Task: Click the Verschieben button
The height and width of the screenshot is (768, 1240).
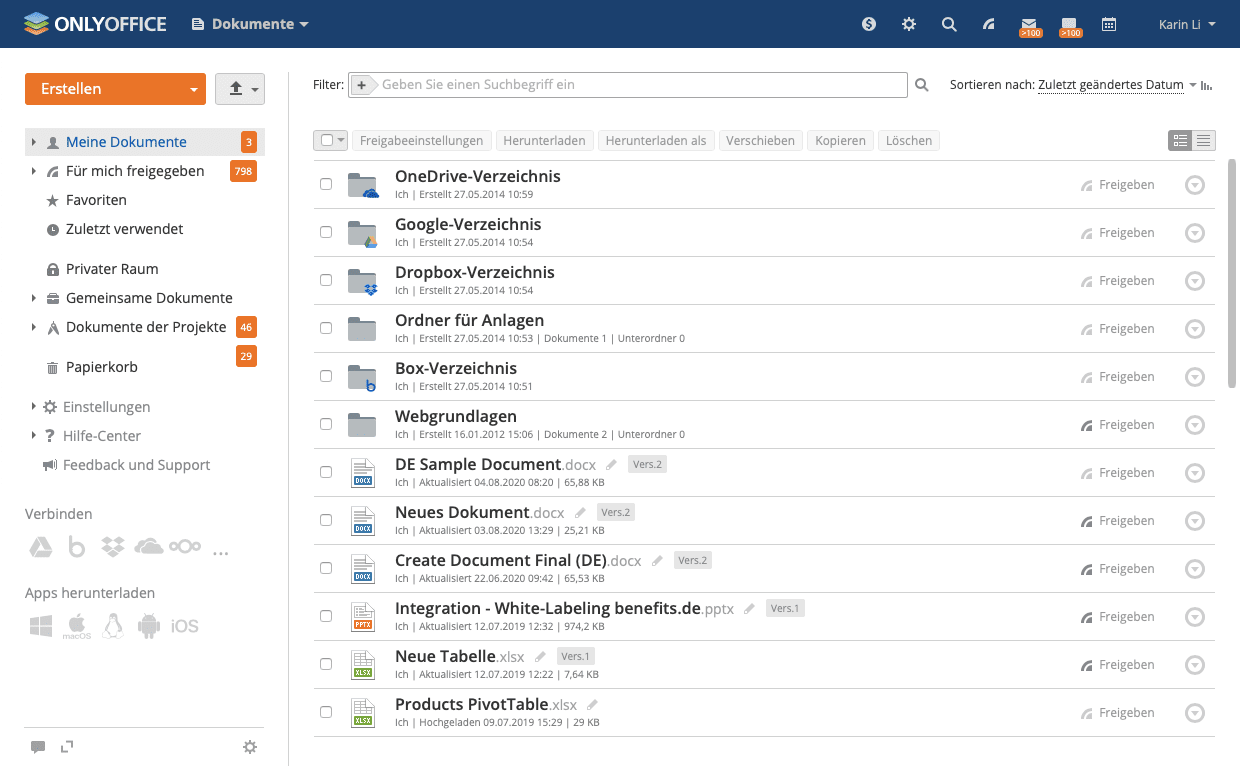Action: tap(761, 141)
